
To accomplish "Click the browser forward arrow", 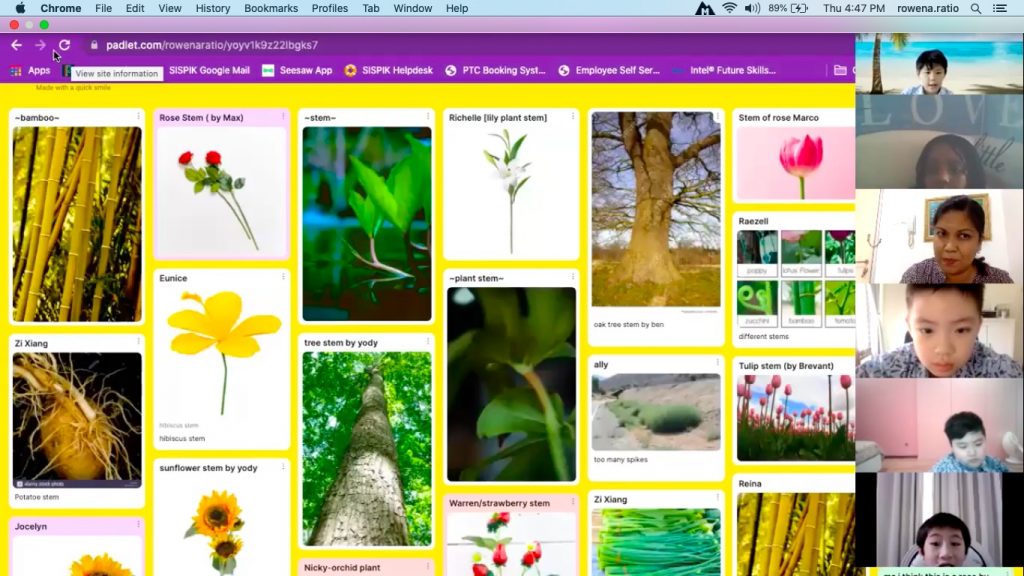I will 40,45.
